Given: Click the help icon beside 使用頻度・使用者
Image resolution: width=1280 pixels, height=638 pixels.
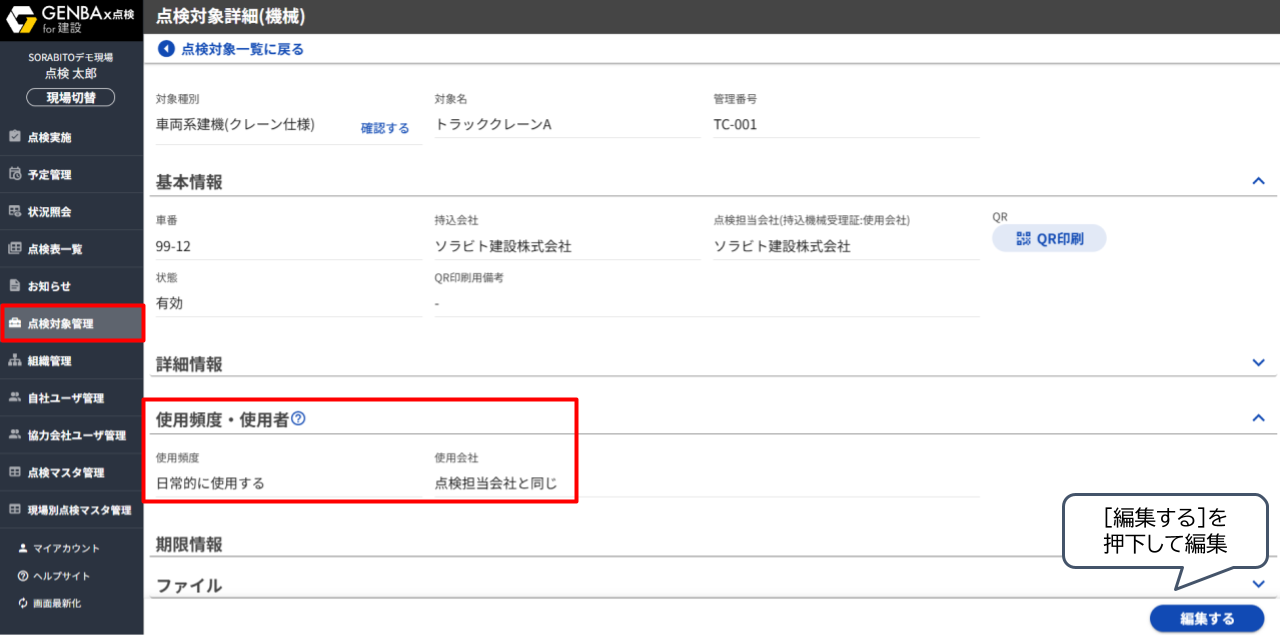Looking at the screenshot, I should pyautogui.click(x=298, y=419).
